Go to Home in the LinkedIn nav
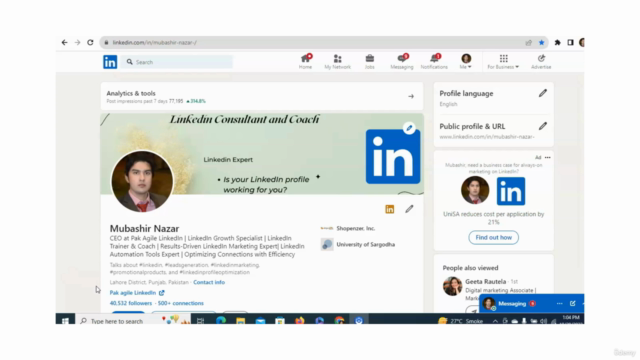Viewport: 640px width, 360px height. (x=305, y=62)
